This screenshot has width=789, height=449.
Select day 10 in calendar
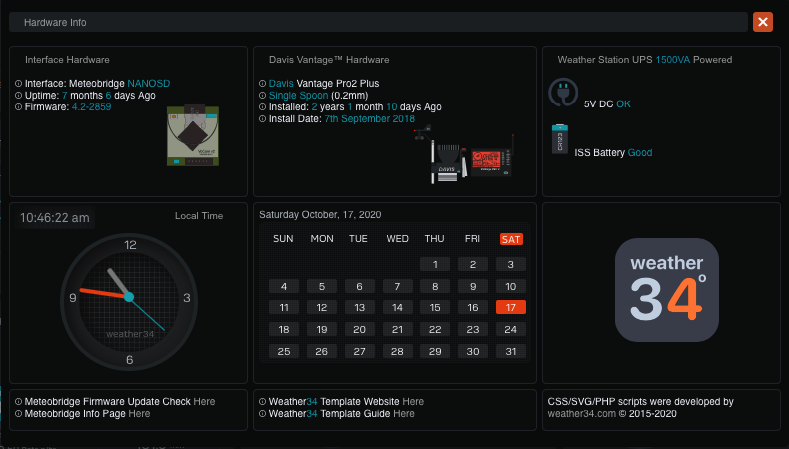511,286
